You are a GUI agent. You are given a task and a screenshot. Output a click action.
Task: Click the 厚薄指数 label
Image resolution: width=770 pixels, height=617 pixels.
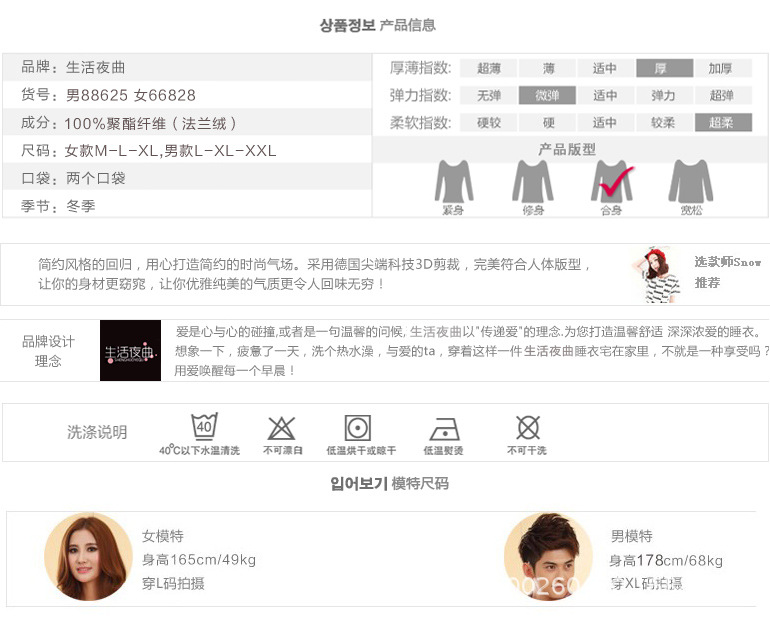tap(420, 68)
